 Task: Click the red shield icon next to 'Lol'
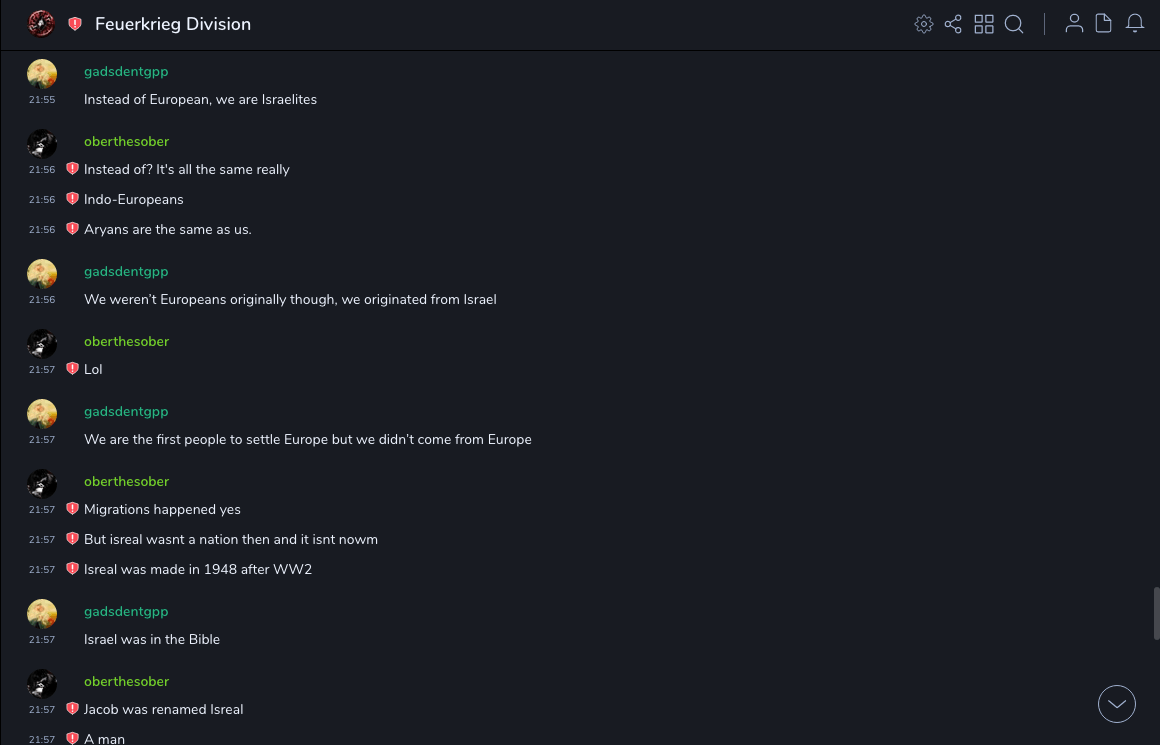click(x=72, y=369)
